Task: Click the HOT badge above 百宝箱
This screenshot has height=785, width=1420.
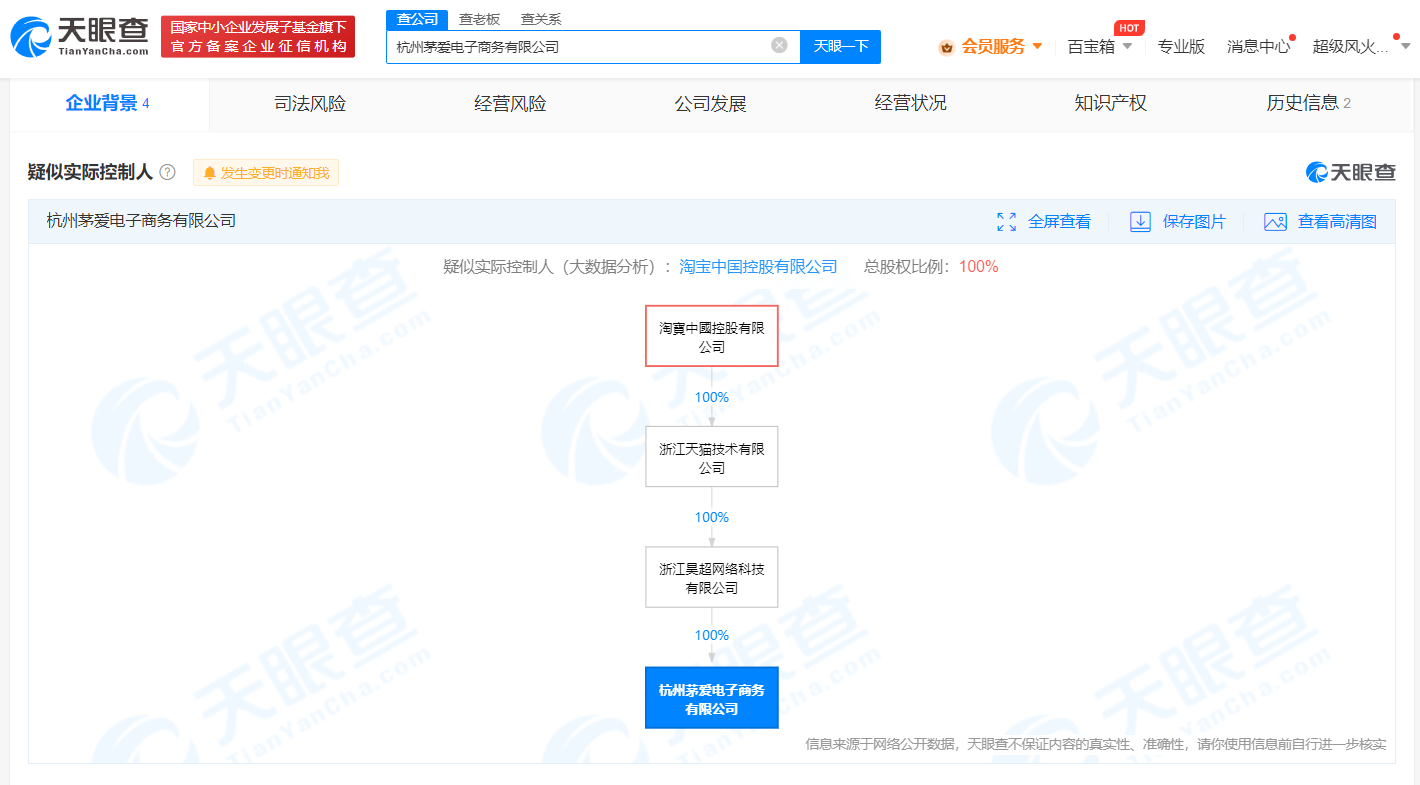Action: tap(1129, 28)
